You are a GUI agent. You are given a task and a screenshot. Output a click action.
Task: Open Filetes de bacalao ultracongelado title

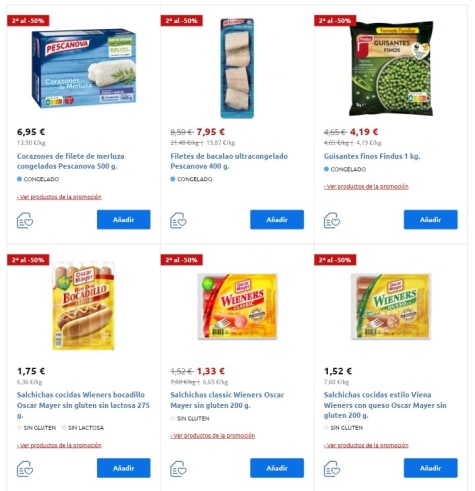[229, 161]
